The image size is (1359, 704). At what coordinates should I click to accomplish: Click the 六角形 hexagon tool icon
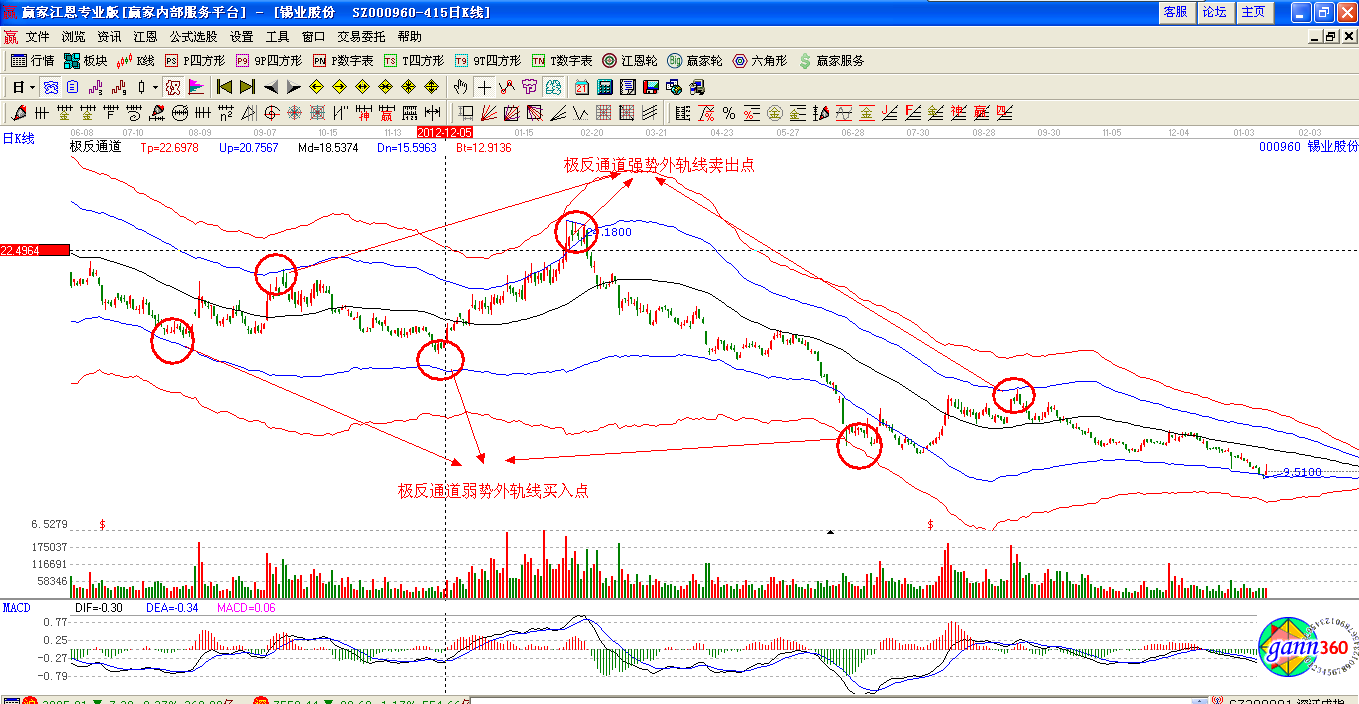tap(760, 61)
